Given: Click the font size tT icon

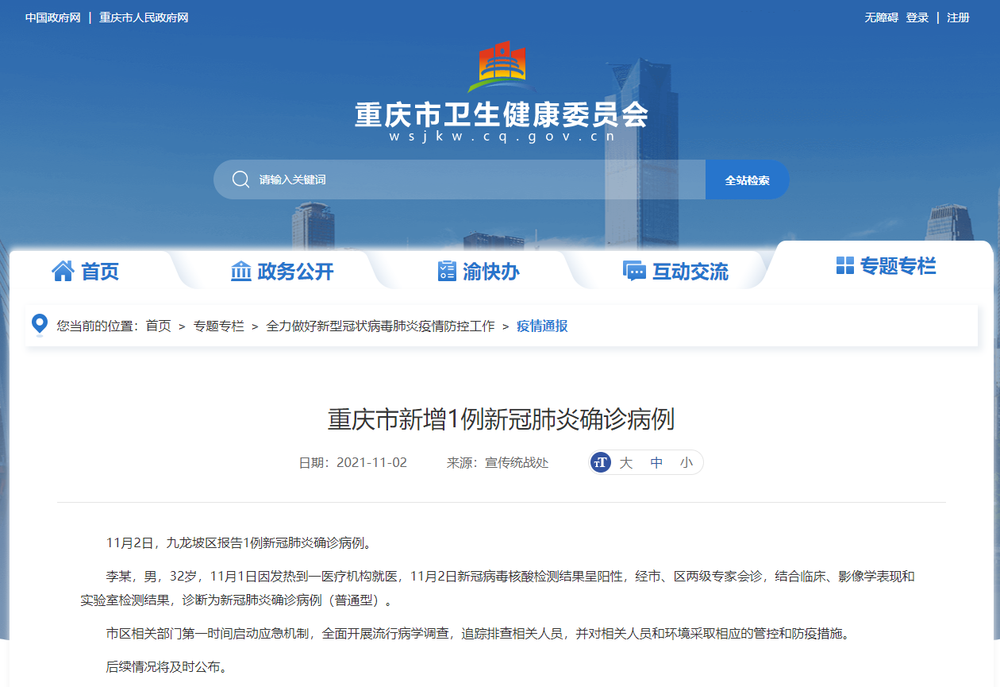Looking at the screenshot, I should pyautogui.click(x=600, y=463).
